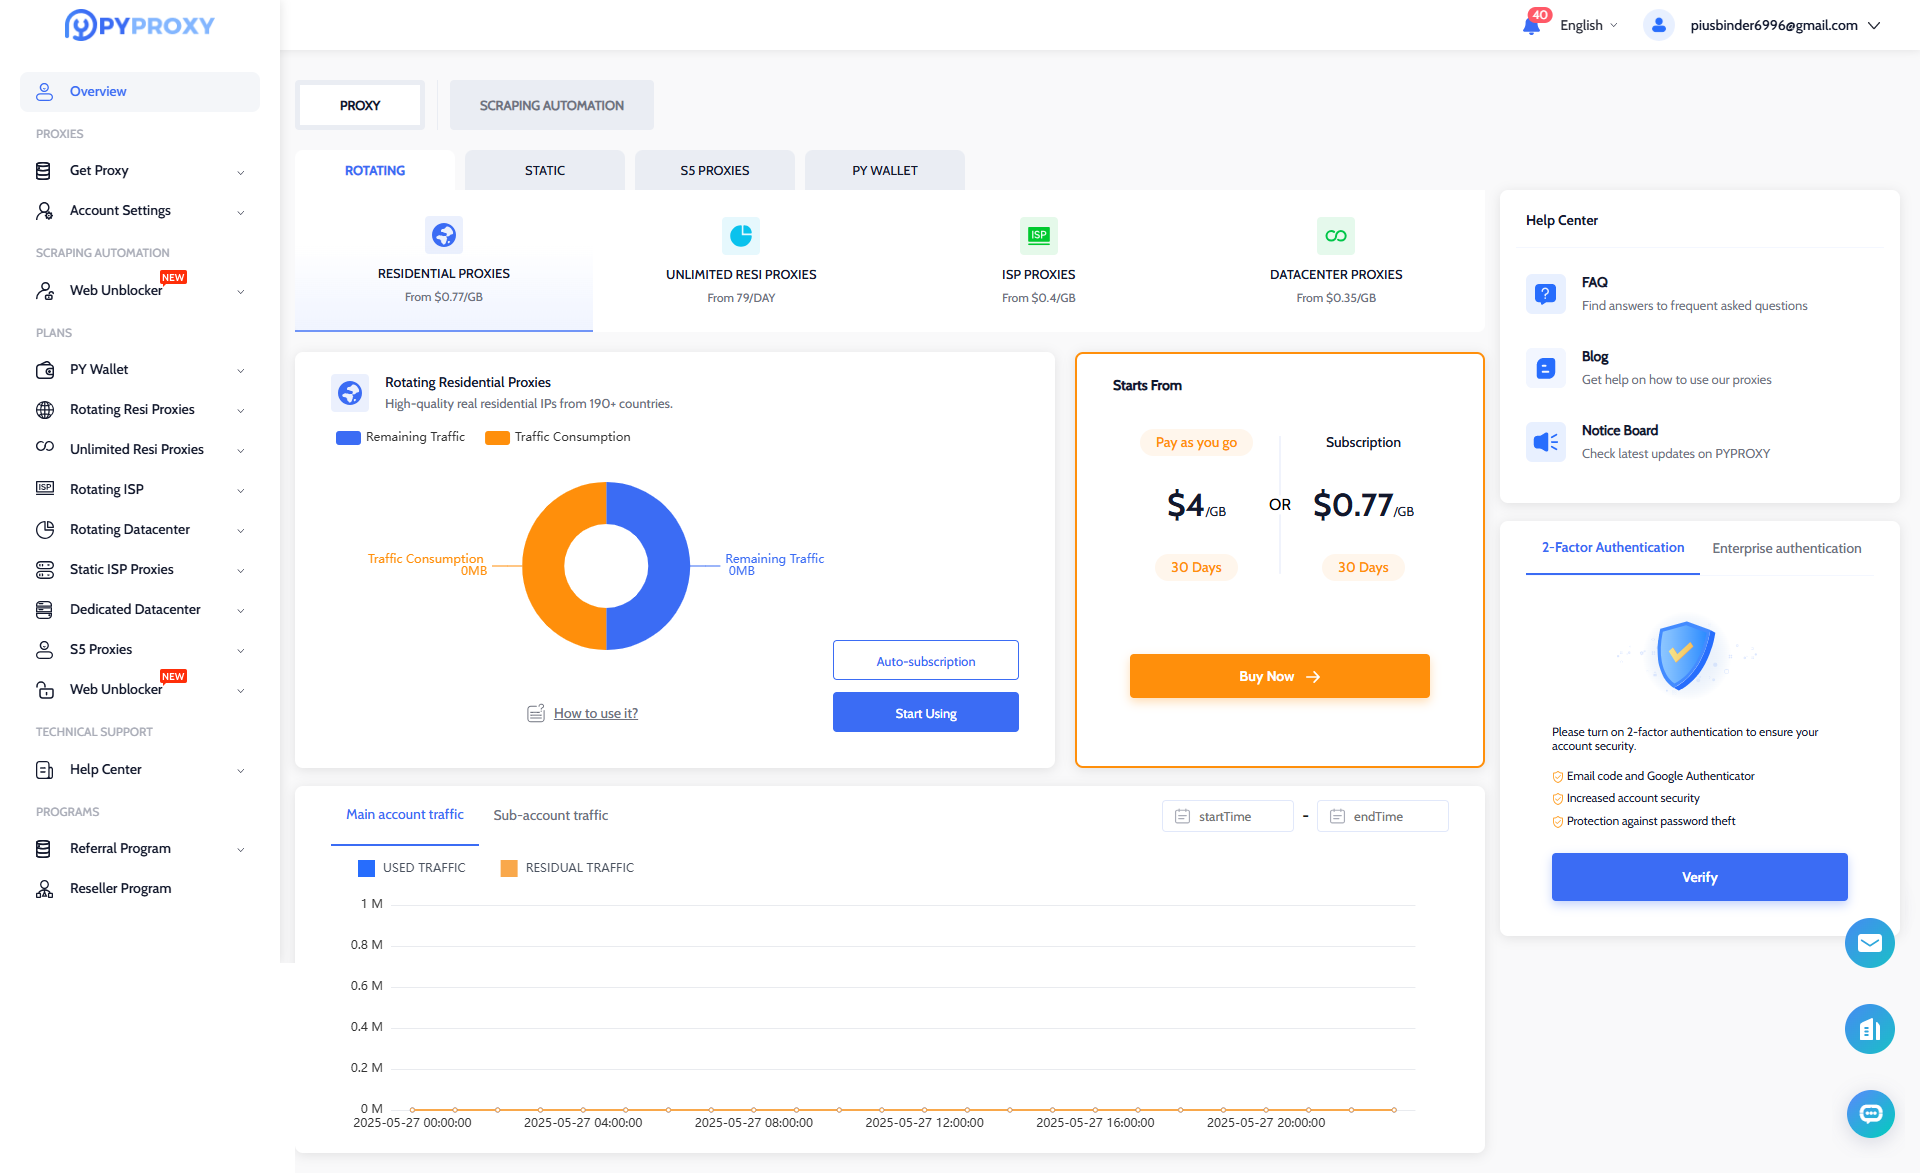Click the FAQ question mark icon
Screen dimensions: 1920x1173
tap(1545, 294)
